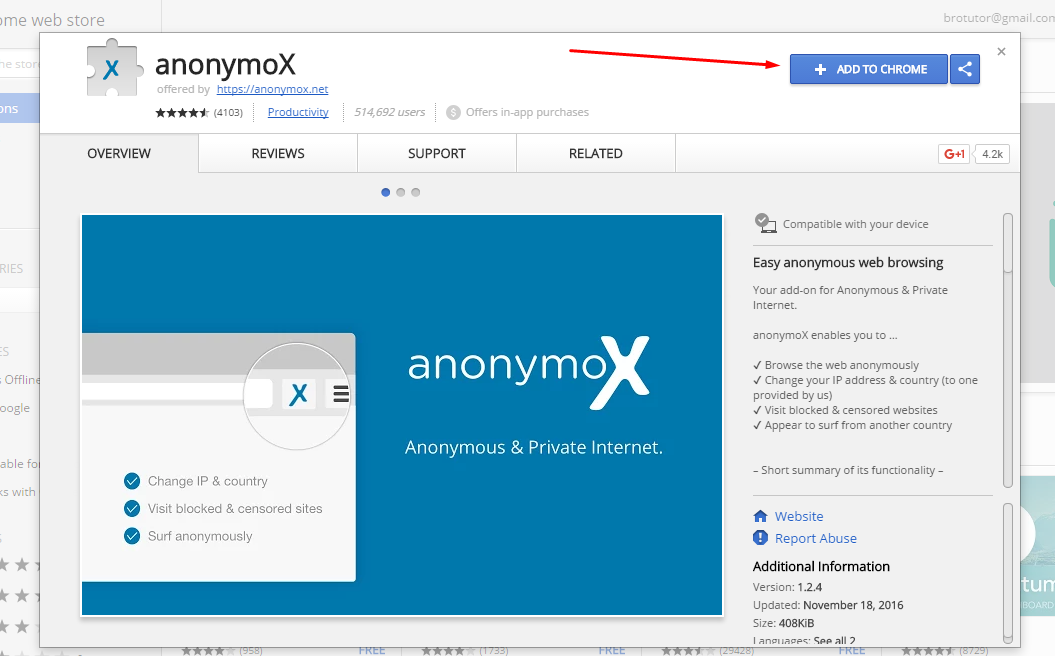Click the Visit blocked & censored websites line

point(845,410)
